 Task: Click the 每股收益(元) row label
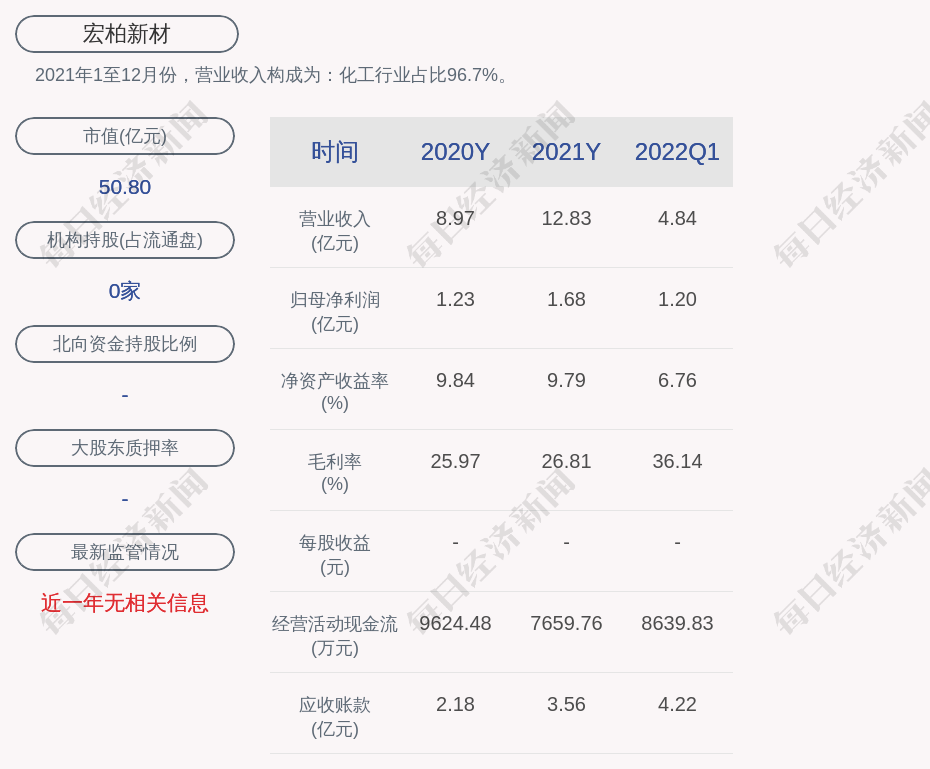(335, 555)
